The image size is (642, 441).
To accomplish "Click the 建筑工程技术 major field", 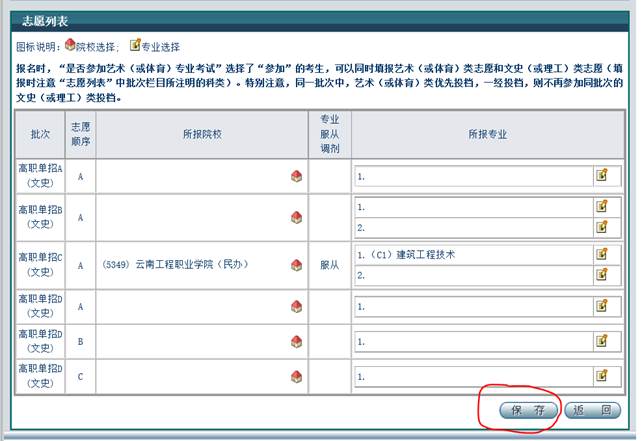I will [x=472, y=255].
